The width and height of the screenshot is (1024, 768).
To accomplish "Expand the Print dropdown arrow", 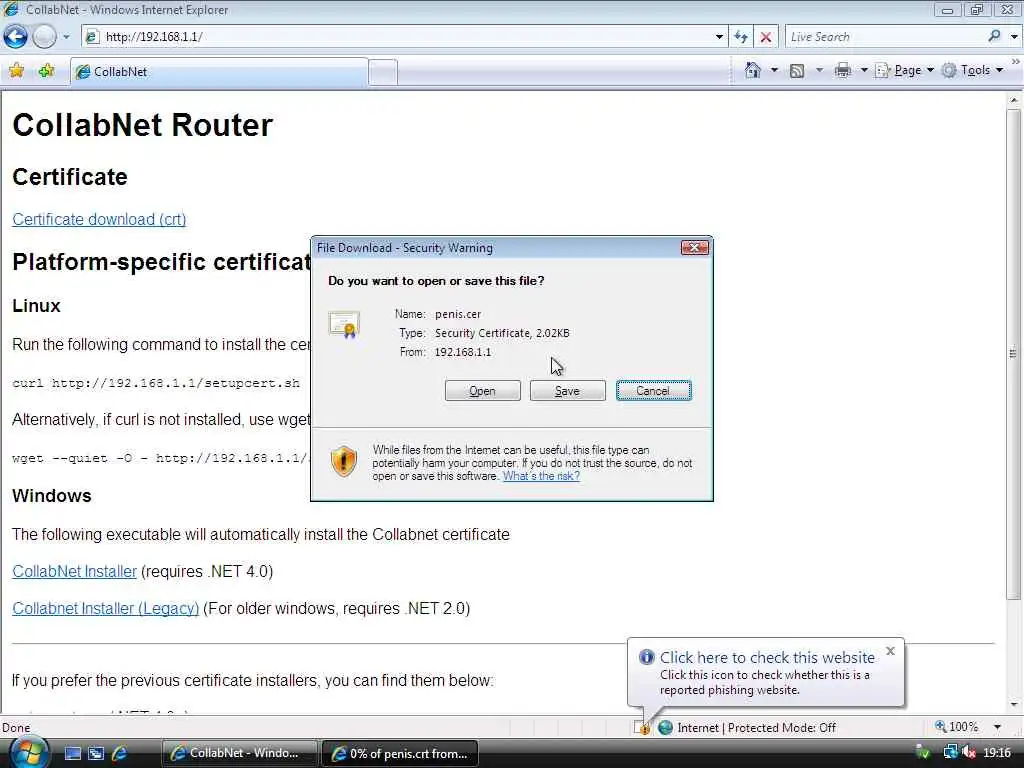I will click(863, 70).
